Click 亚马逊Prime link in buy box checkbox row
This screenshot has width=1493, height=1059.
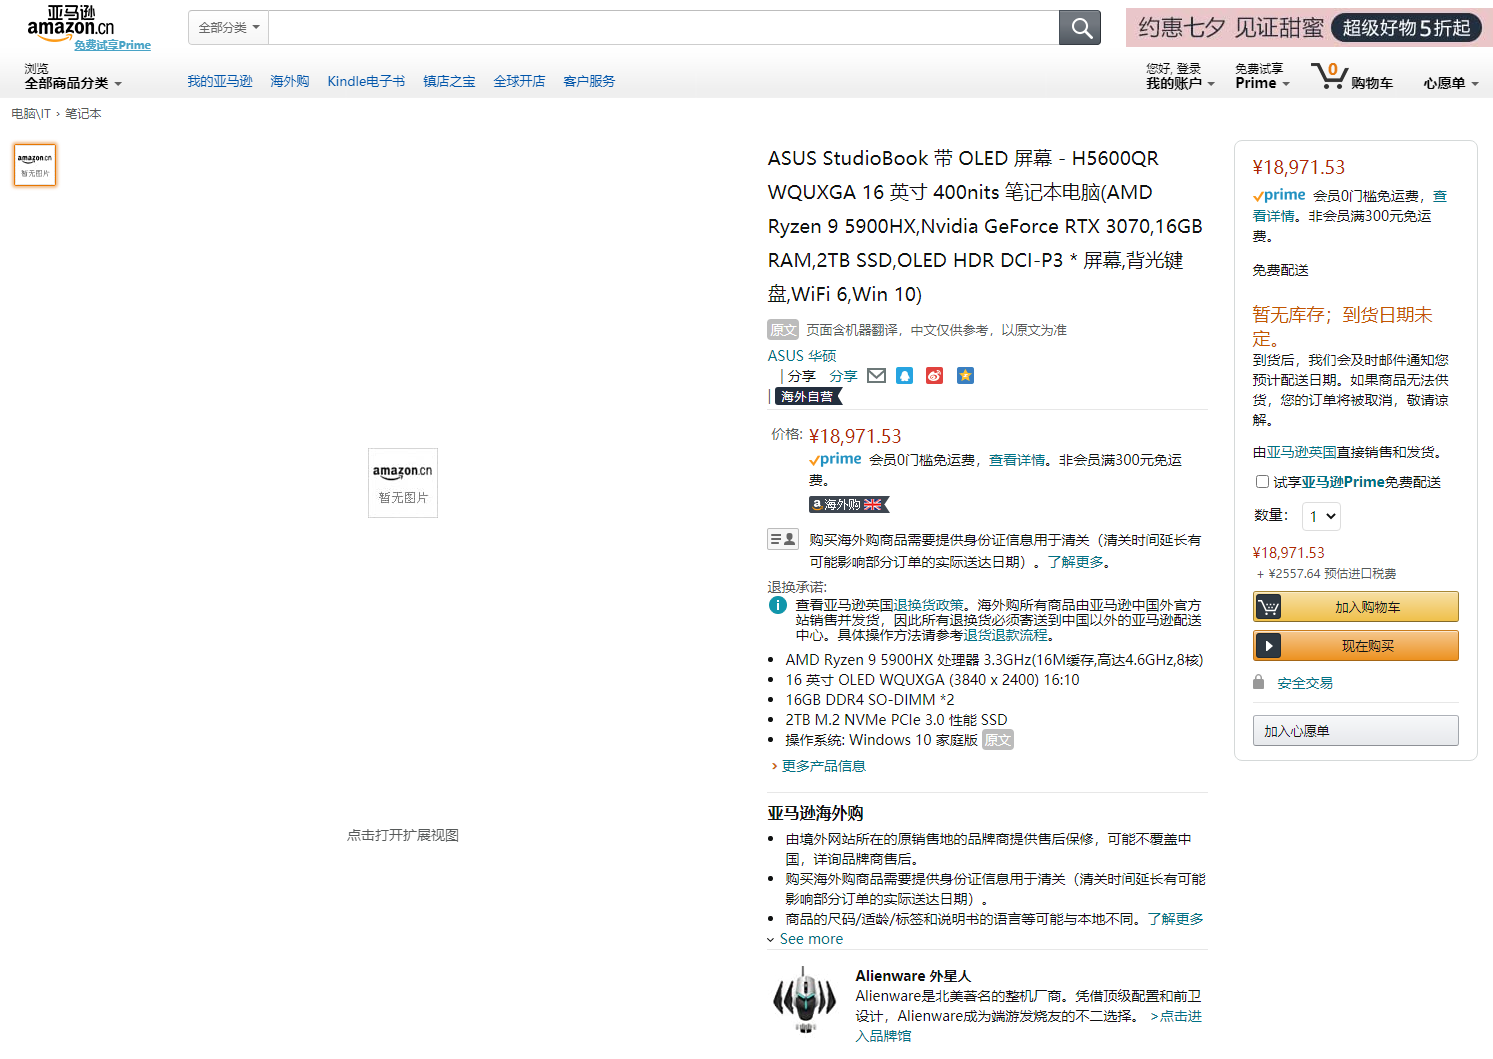click(1343, 482)
